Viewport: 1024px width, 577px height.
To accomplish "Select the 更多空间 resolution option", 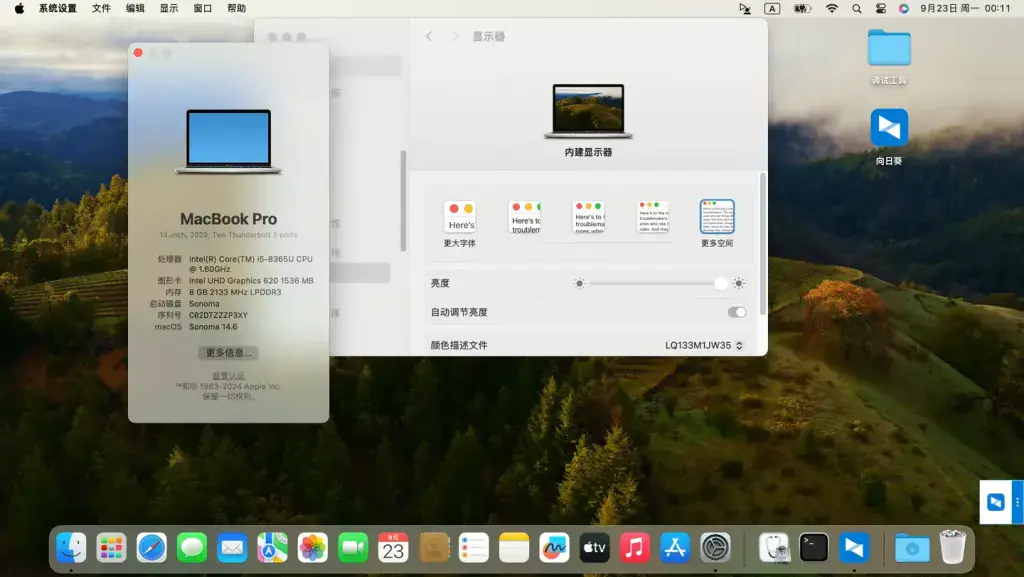I will click(717, 217).
